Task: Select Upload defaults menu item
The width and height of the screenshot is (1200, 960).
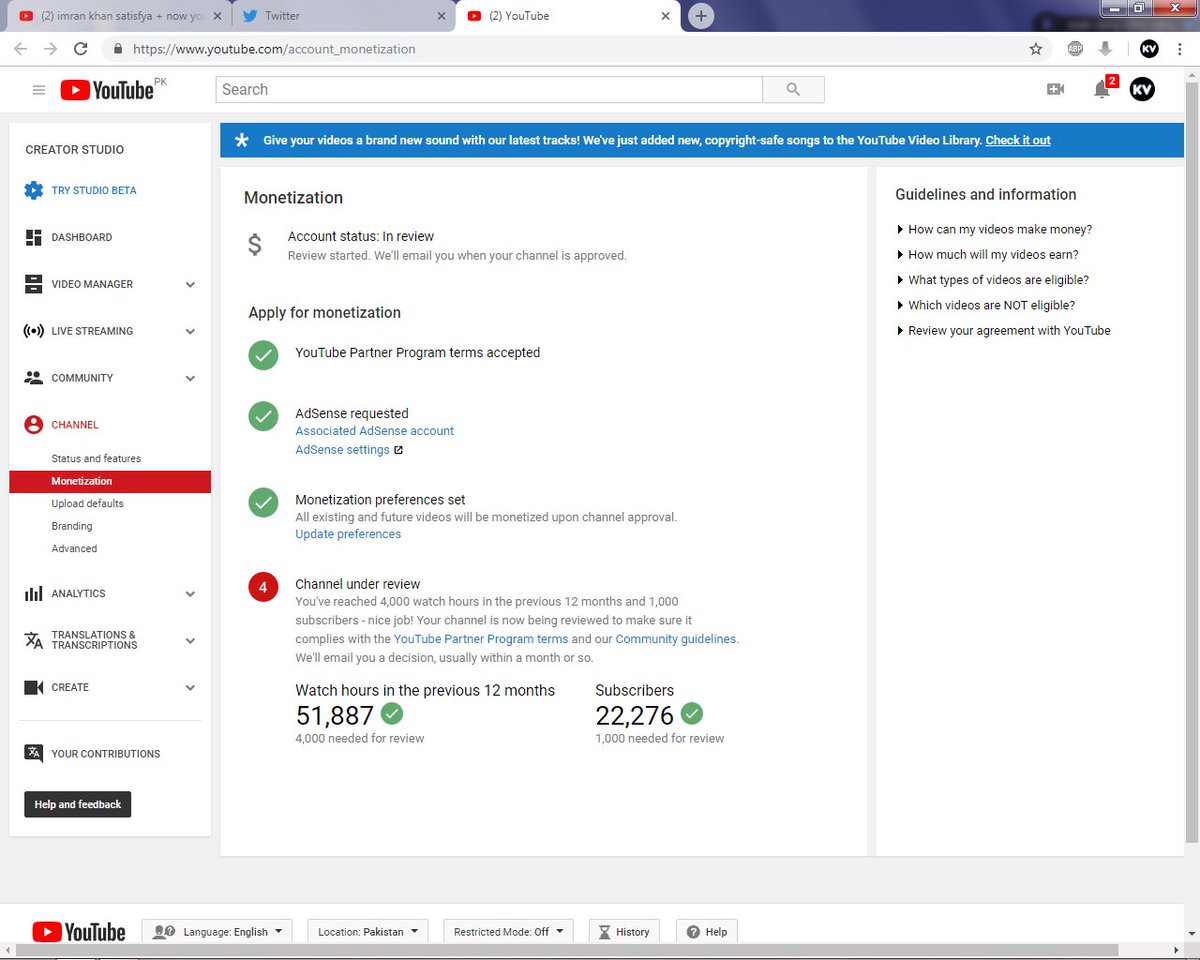Action: (88, 503)
